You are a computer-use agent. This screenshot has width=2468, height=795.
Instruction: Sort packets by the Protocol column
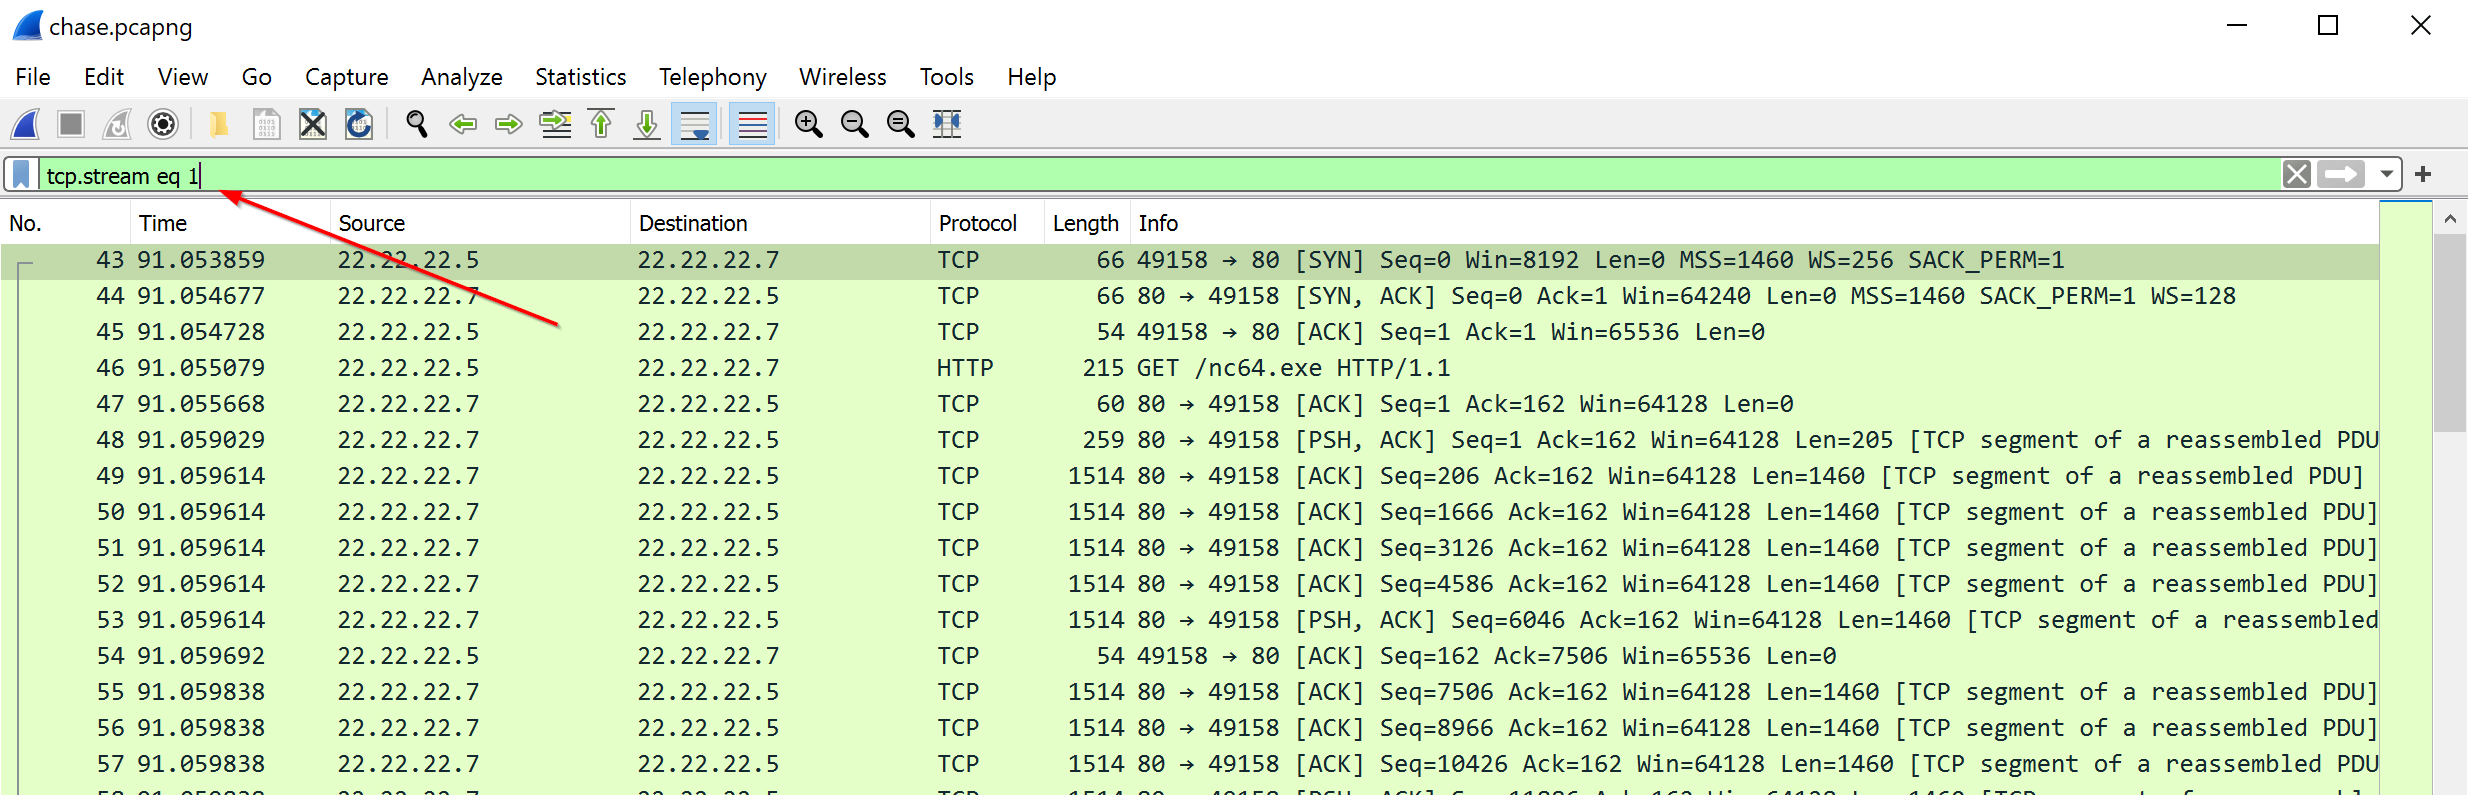987,223
